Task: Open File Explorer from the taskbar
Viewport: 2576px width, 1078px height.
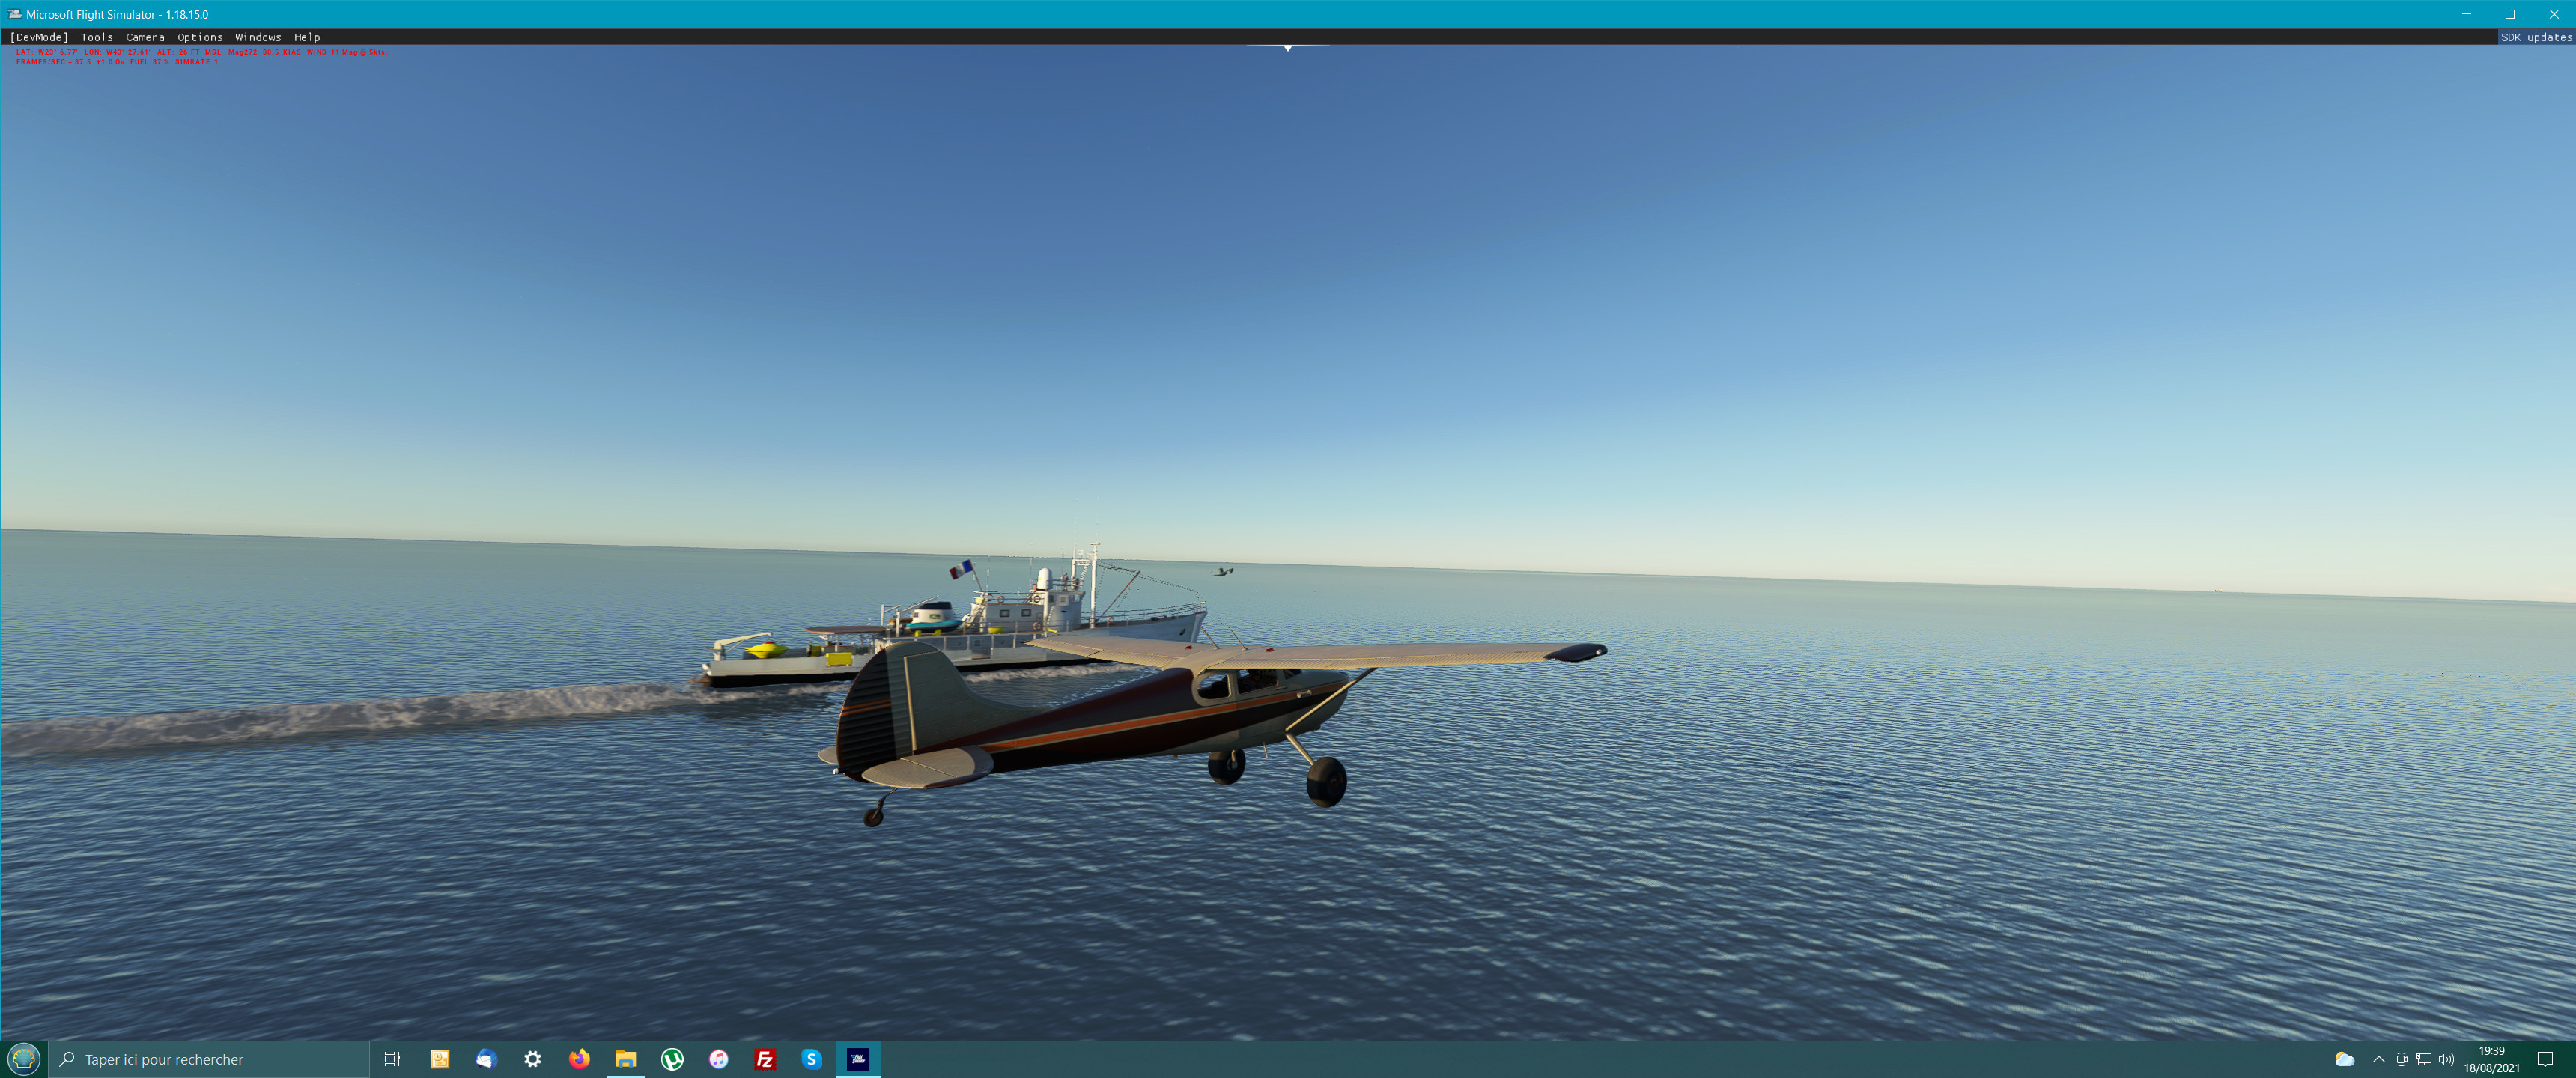Action: click(x=626, y=1059)
